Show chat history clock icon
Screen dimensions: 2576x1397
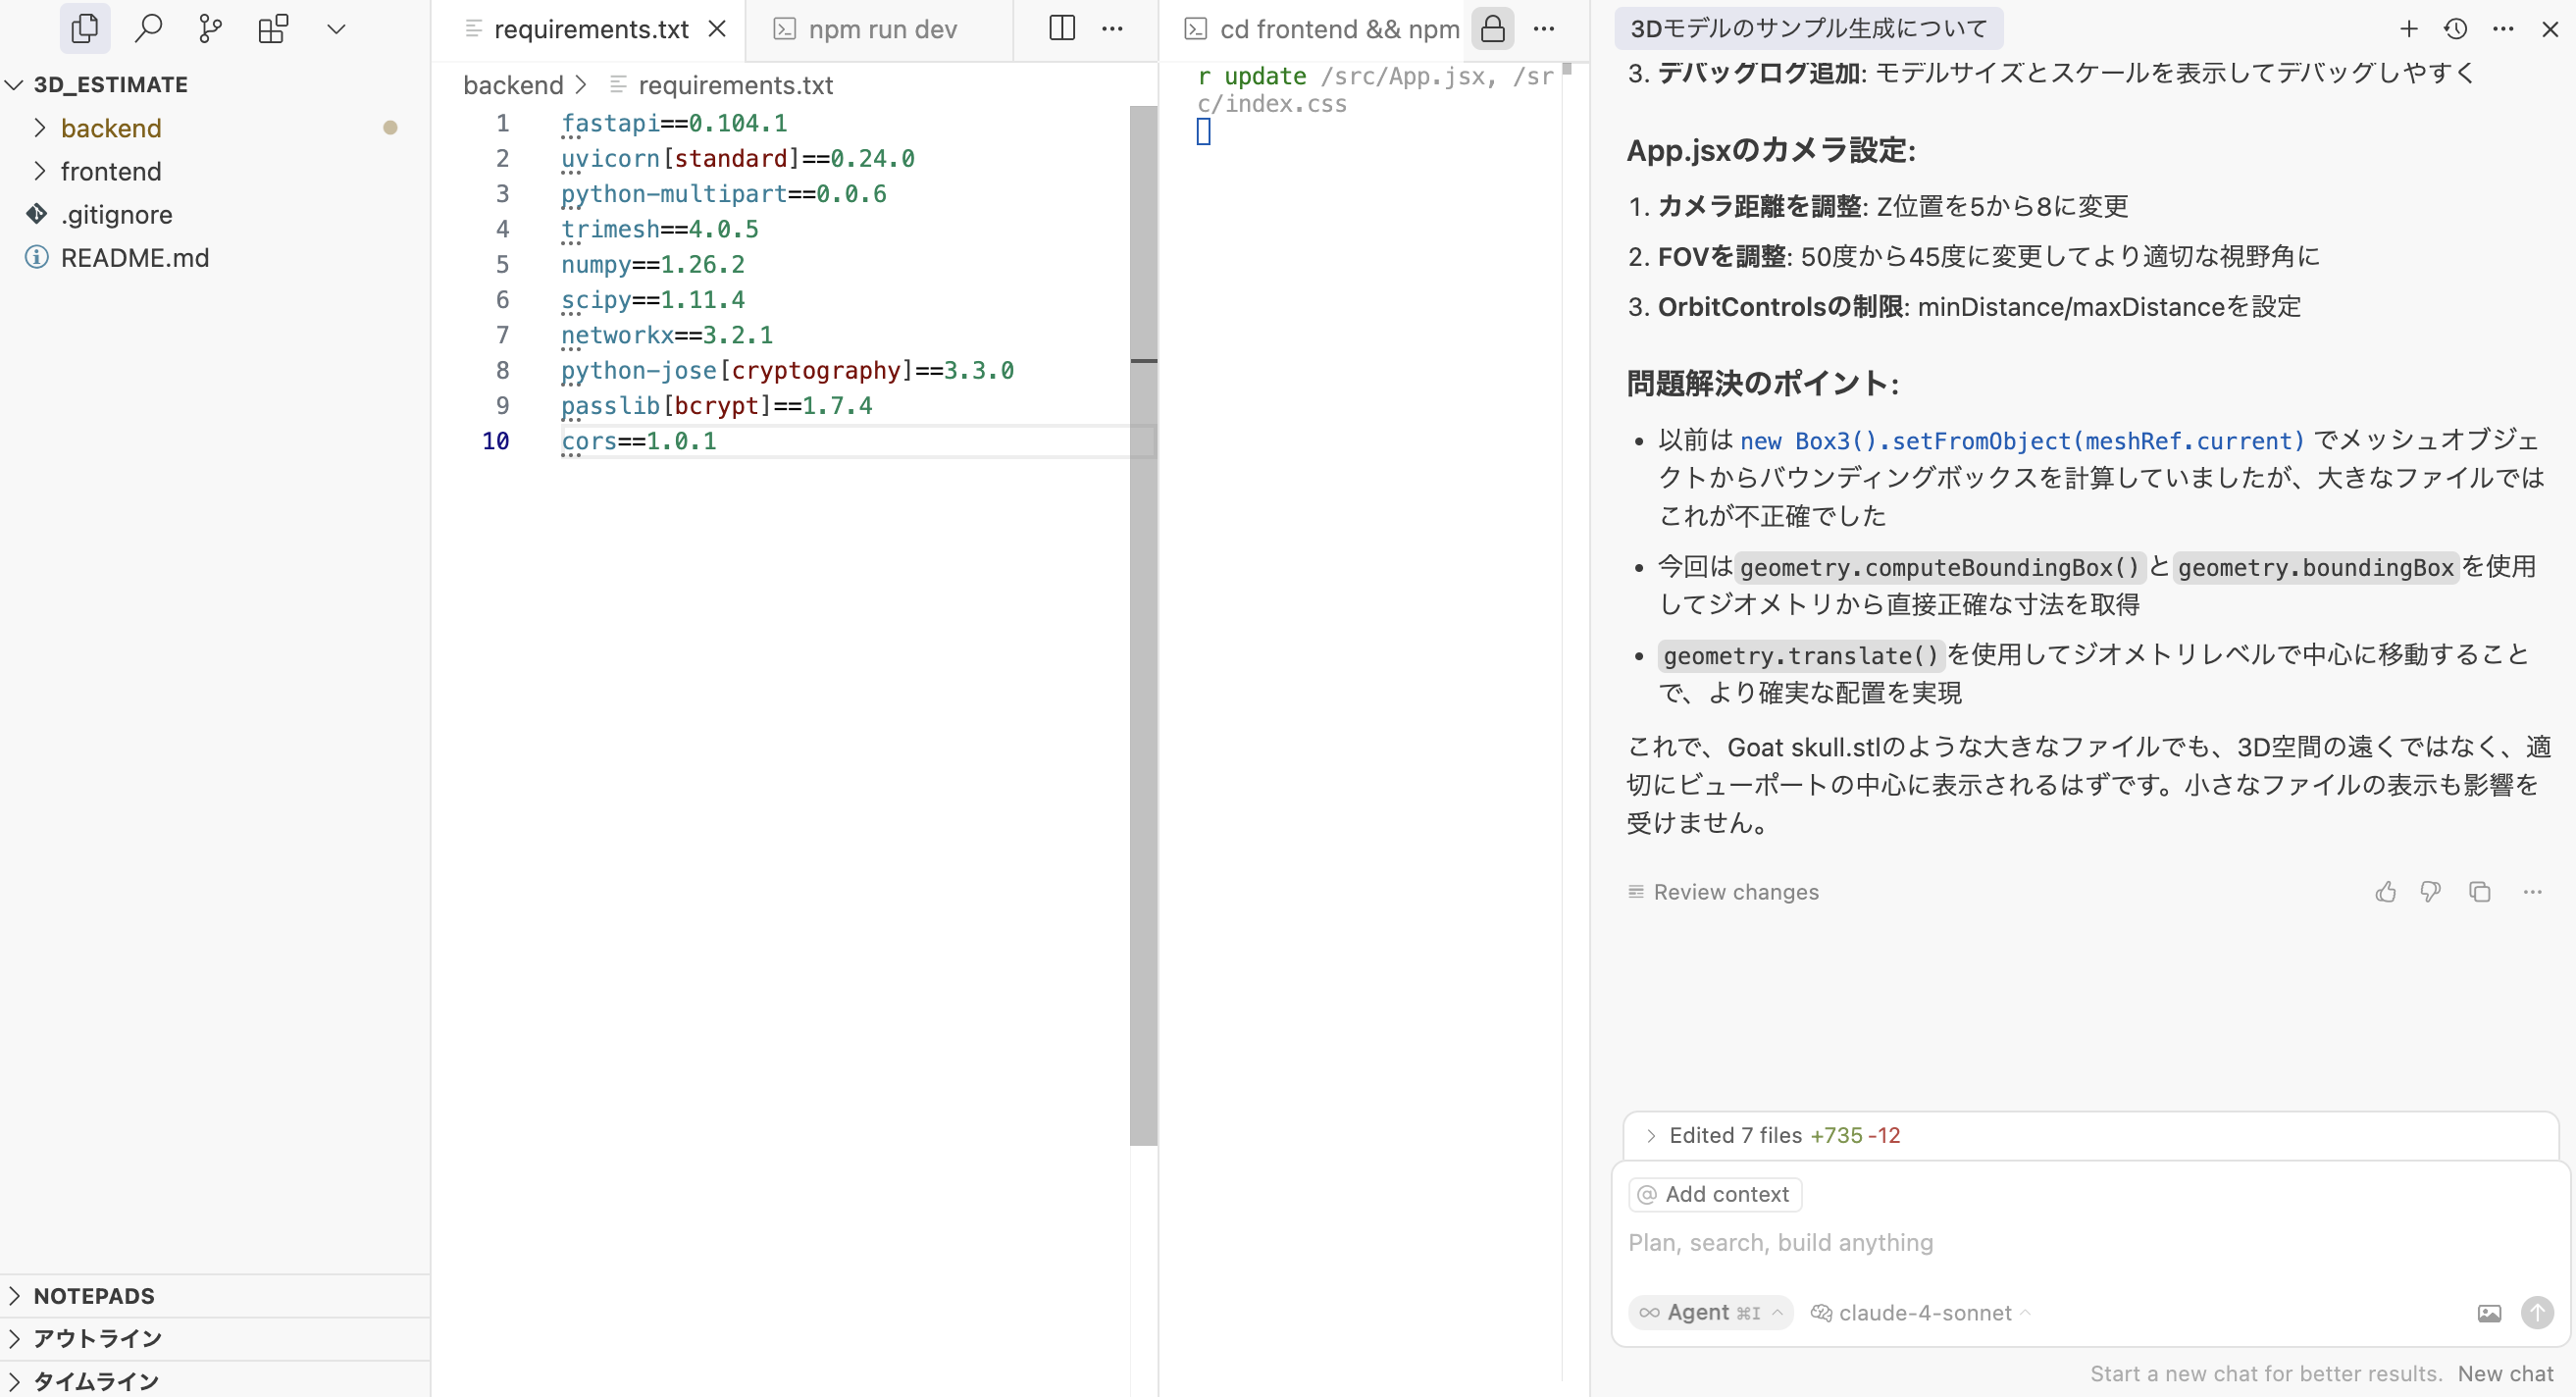click(2456, 29)
